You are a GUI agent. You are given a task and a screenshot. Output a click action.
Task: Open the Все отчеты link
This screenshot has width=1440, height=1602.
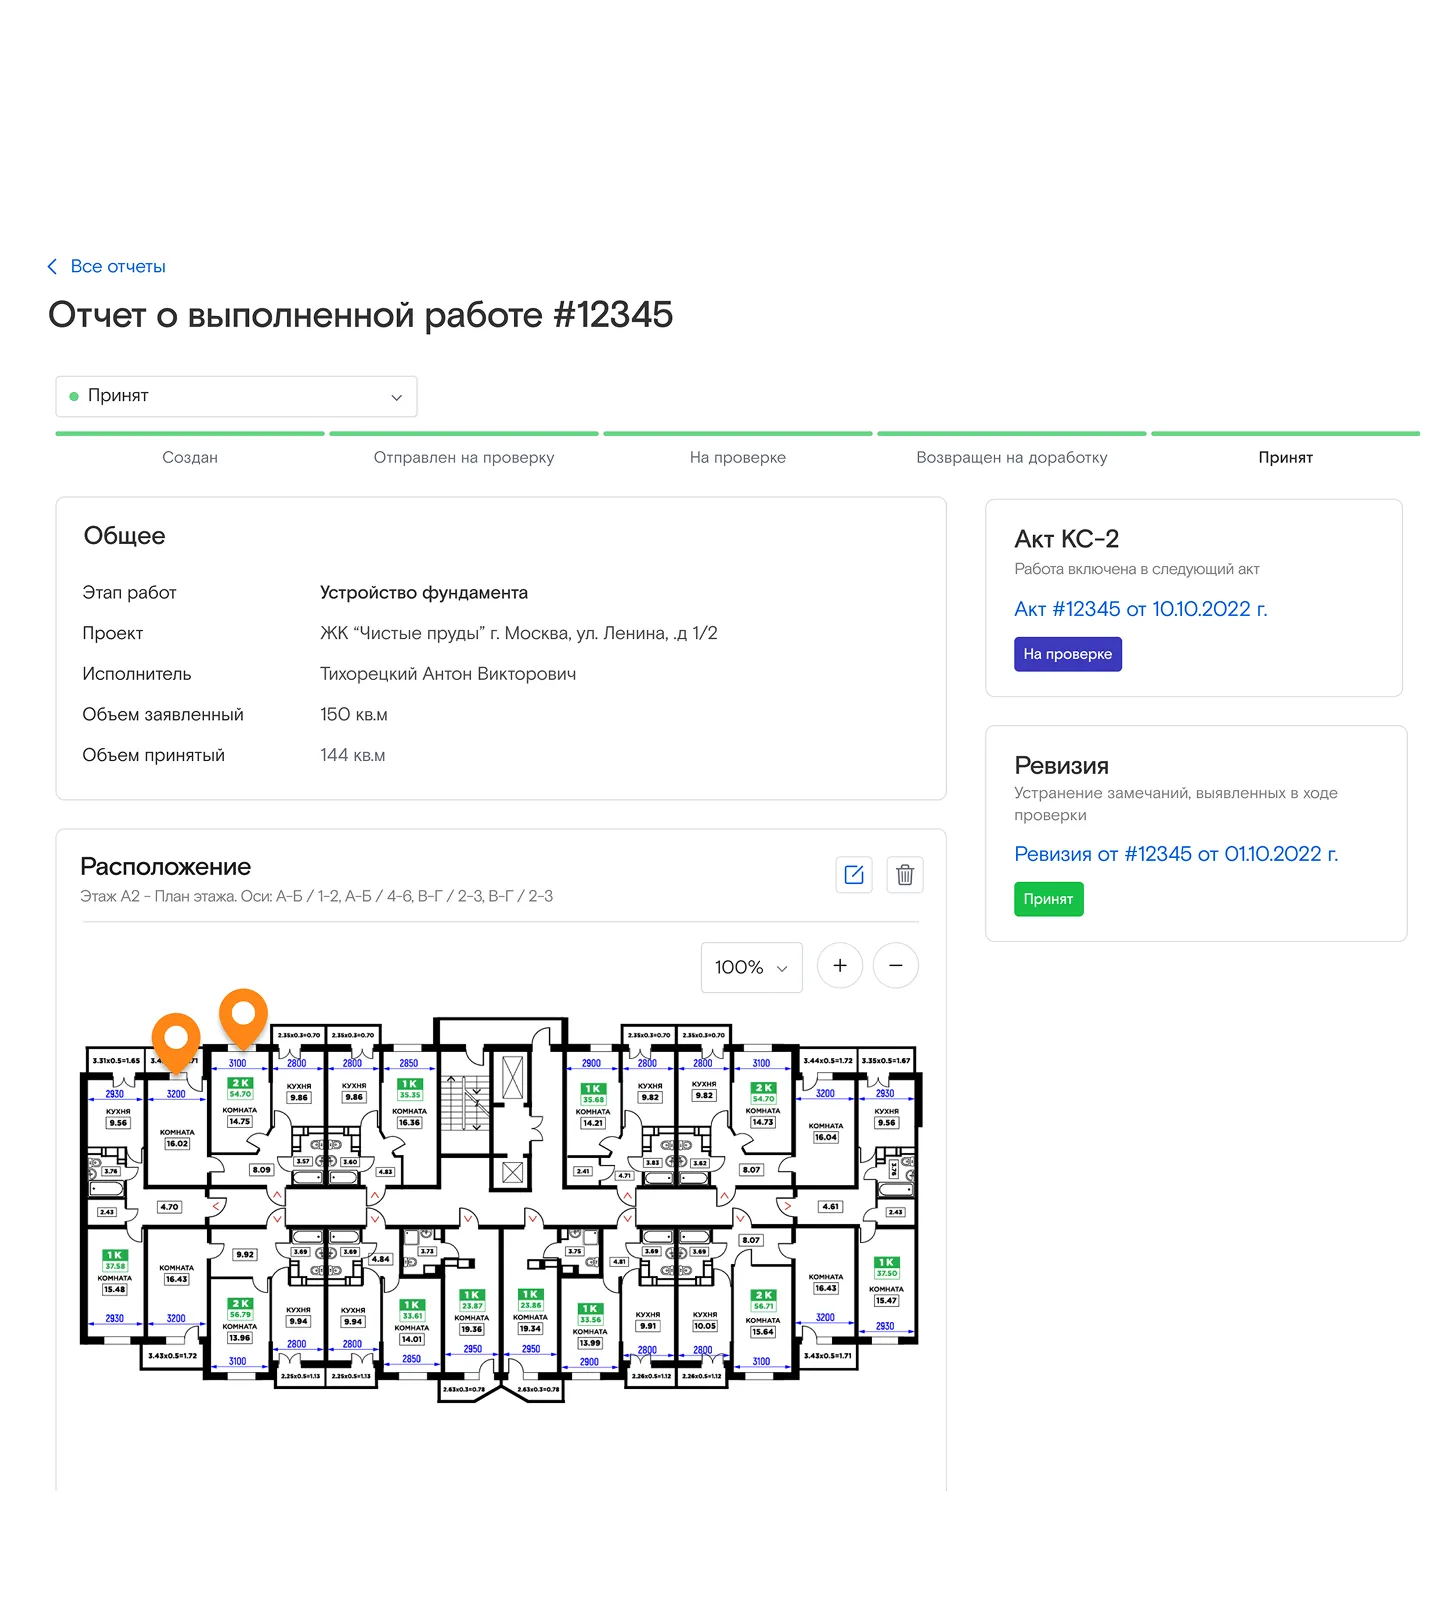point(118,267)
